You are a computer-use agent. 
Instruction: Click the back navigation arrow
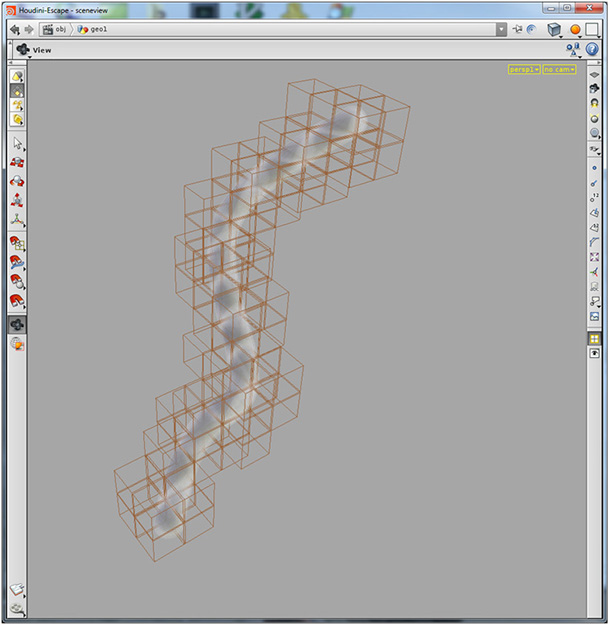click(15, 29)
